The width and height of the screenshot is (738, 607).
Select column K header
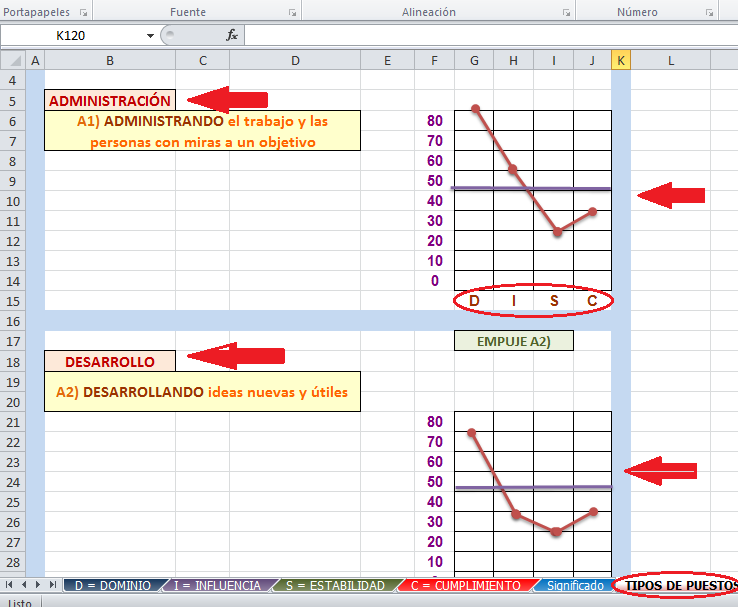pyautogui.click(x=620, y=61)
